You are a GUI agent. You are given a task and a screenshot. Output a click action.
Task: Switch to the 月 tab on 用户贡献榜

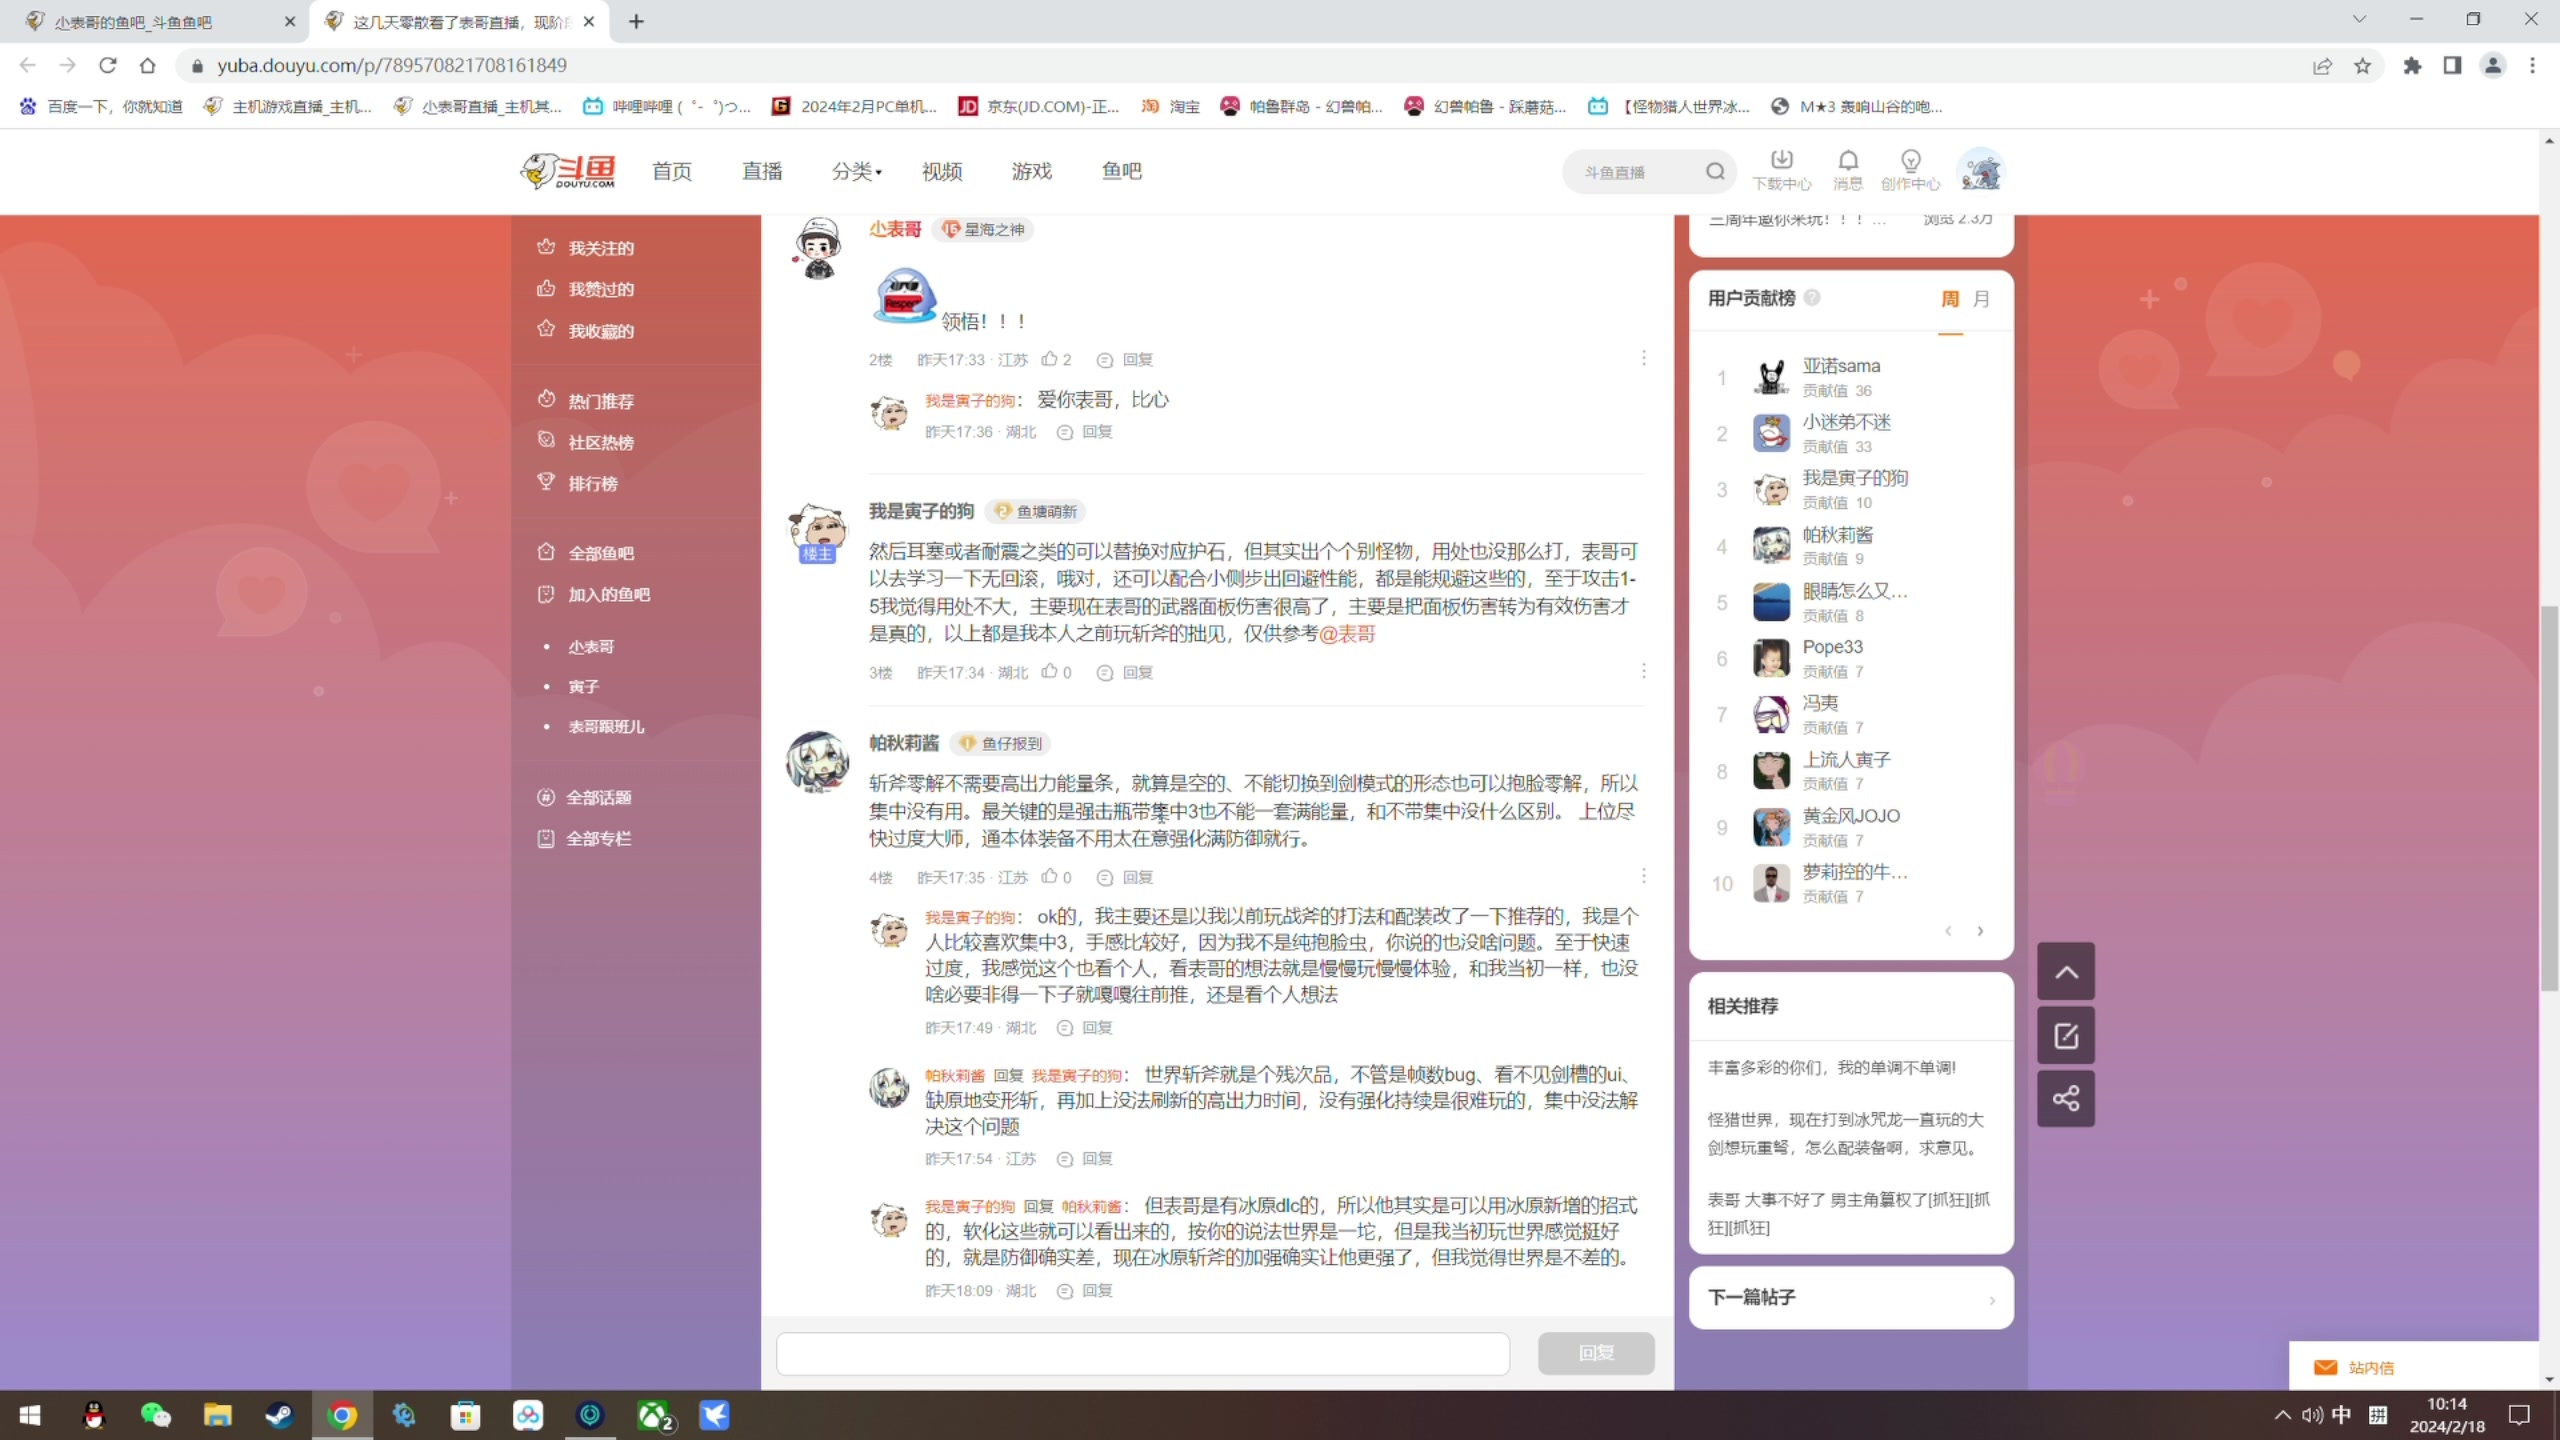click(1980, 298)
